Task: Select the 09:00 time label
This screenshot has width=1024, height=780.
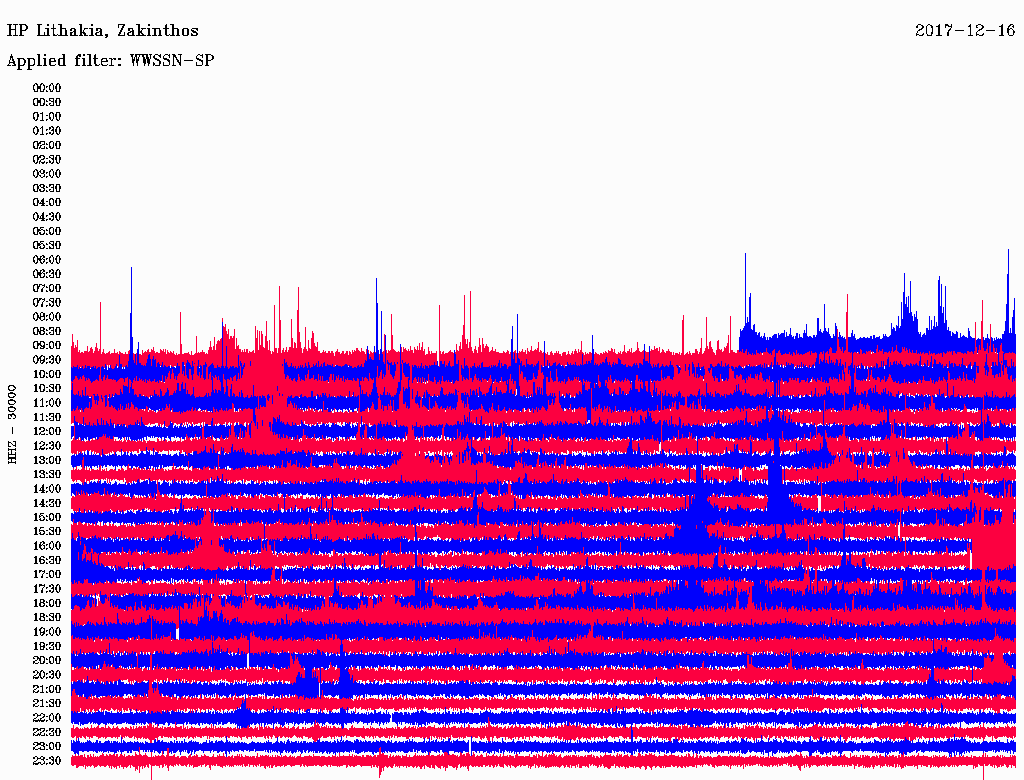Action: (47, 346)
